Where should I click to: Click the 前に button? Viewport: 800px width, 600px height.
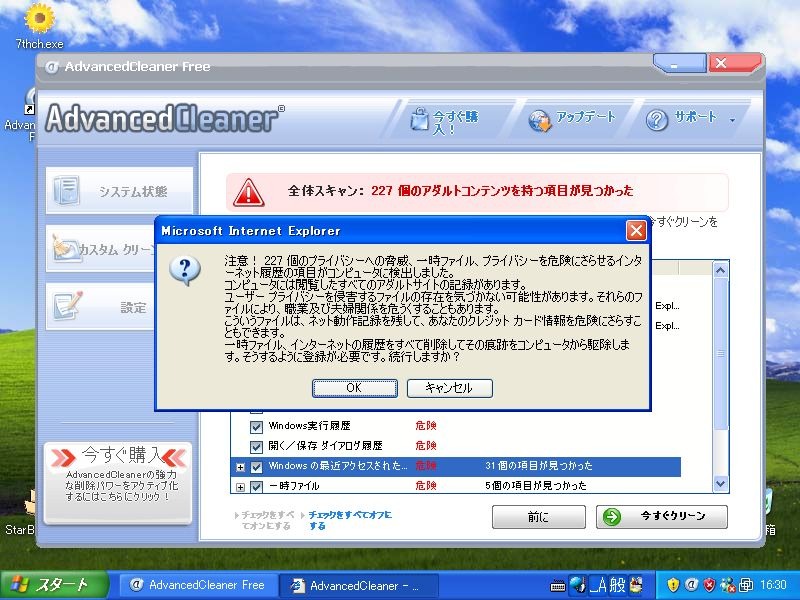tap(538, 517)
